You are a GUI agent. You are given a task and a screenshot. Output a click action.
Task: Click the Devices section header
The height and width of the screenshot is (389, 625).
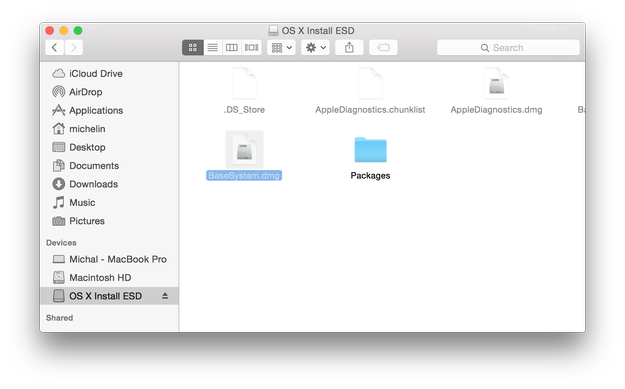(61, 243)
